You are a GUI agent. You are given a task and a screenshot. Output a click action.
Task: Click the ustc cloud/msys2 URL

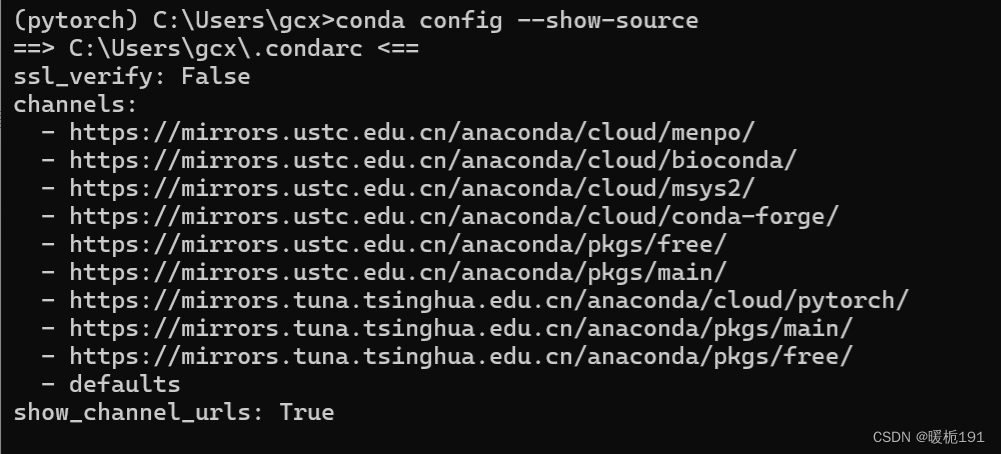(412, 188)
